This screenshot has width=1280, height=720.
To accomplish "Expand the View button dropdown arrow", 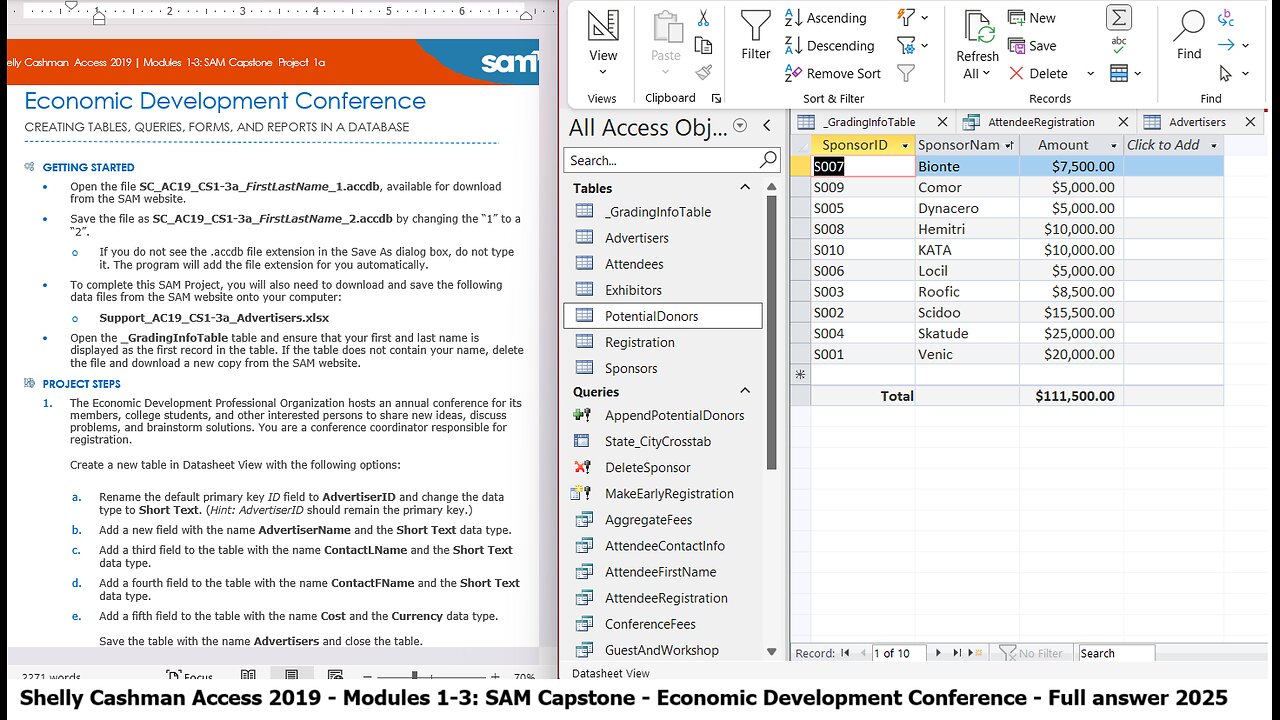I will 603,72.
